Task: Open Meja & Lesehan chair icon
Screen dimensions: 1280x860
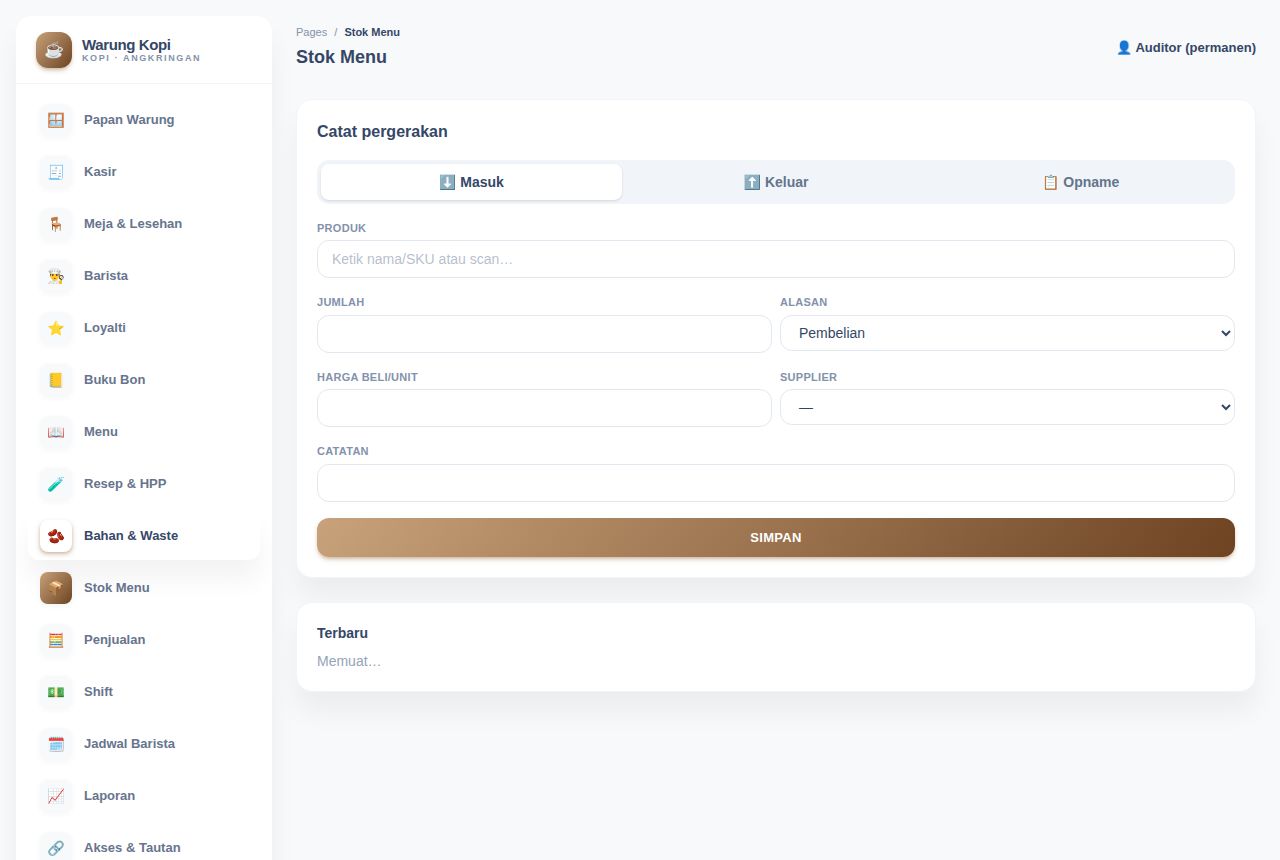Action: pyautogui.click(x=56, y=224)
